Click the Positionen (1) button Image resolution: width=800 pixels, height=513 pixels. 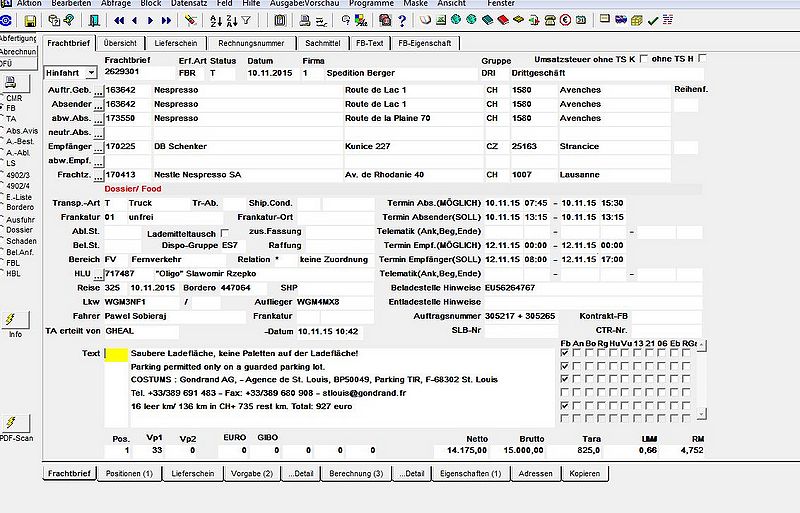click(129, 473)
